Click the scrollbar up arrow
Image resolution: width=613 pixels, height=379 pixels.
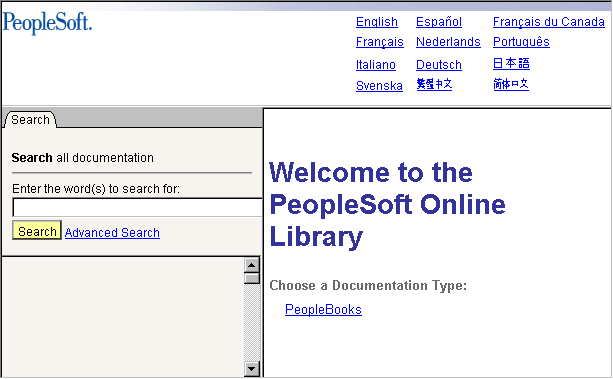tap(252, 265)
